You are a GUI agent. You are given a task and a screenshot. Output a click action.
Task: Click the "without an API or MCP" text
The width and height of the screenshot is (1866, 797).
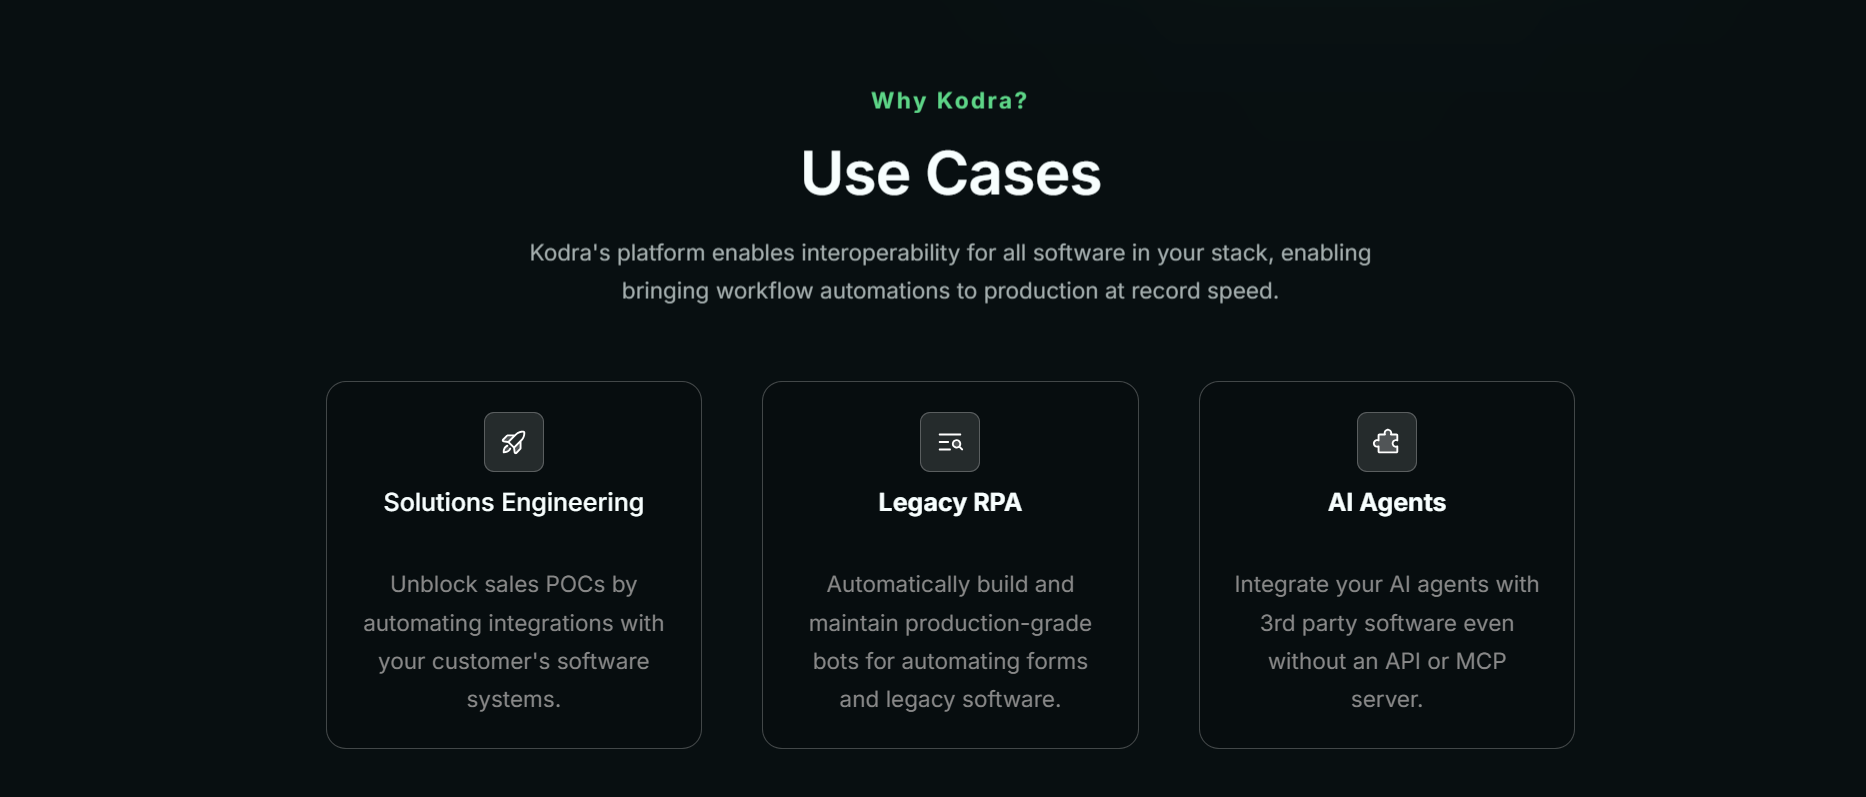point(1387,661)
